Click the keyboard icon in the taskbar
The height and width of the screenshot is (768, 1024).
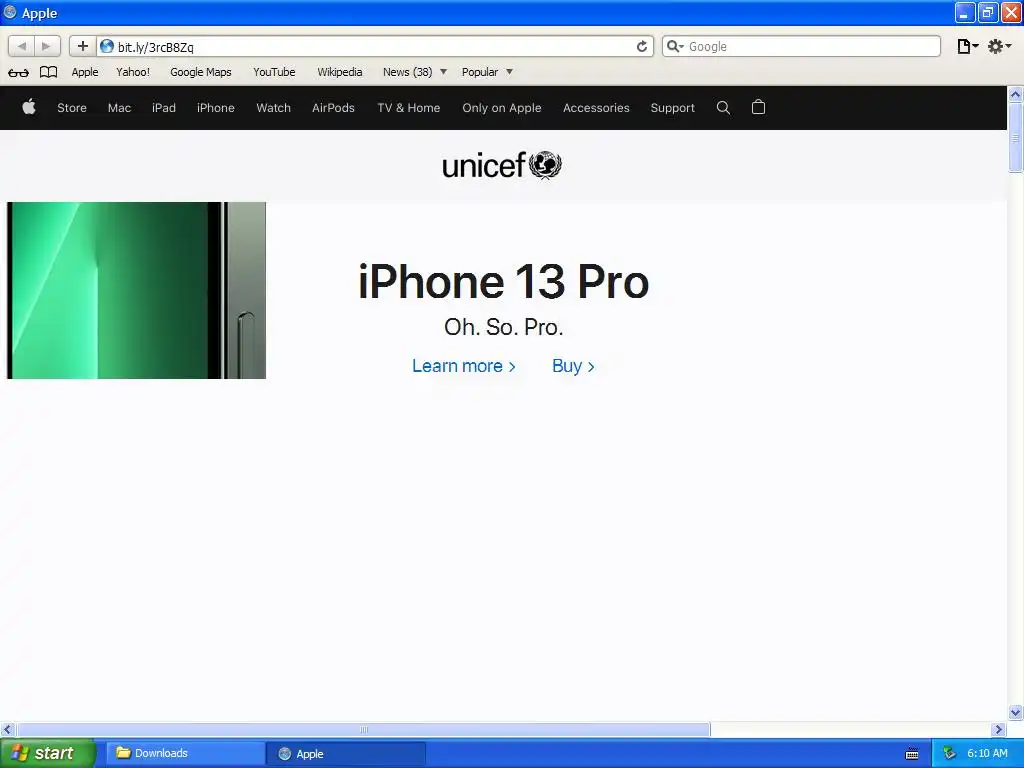pos(912,754)
